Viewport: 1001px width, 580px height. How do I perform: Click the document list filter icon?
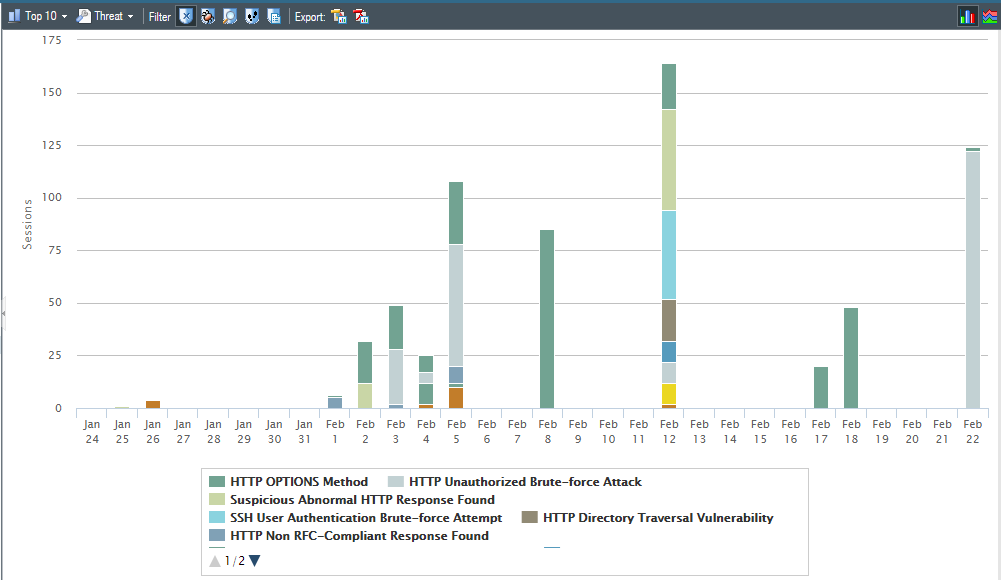(274, 16)
